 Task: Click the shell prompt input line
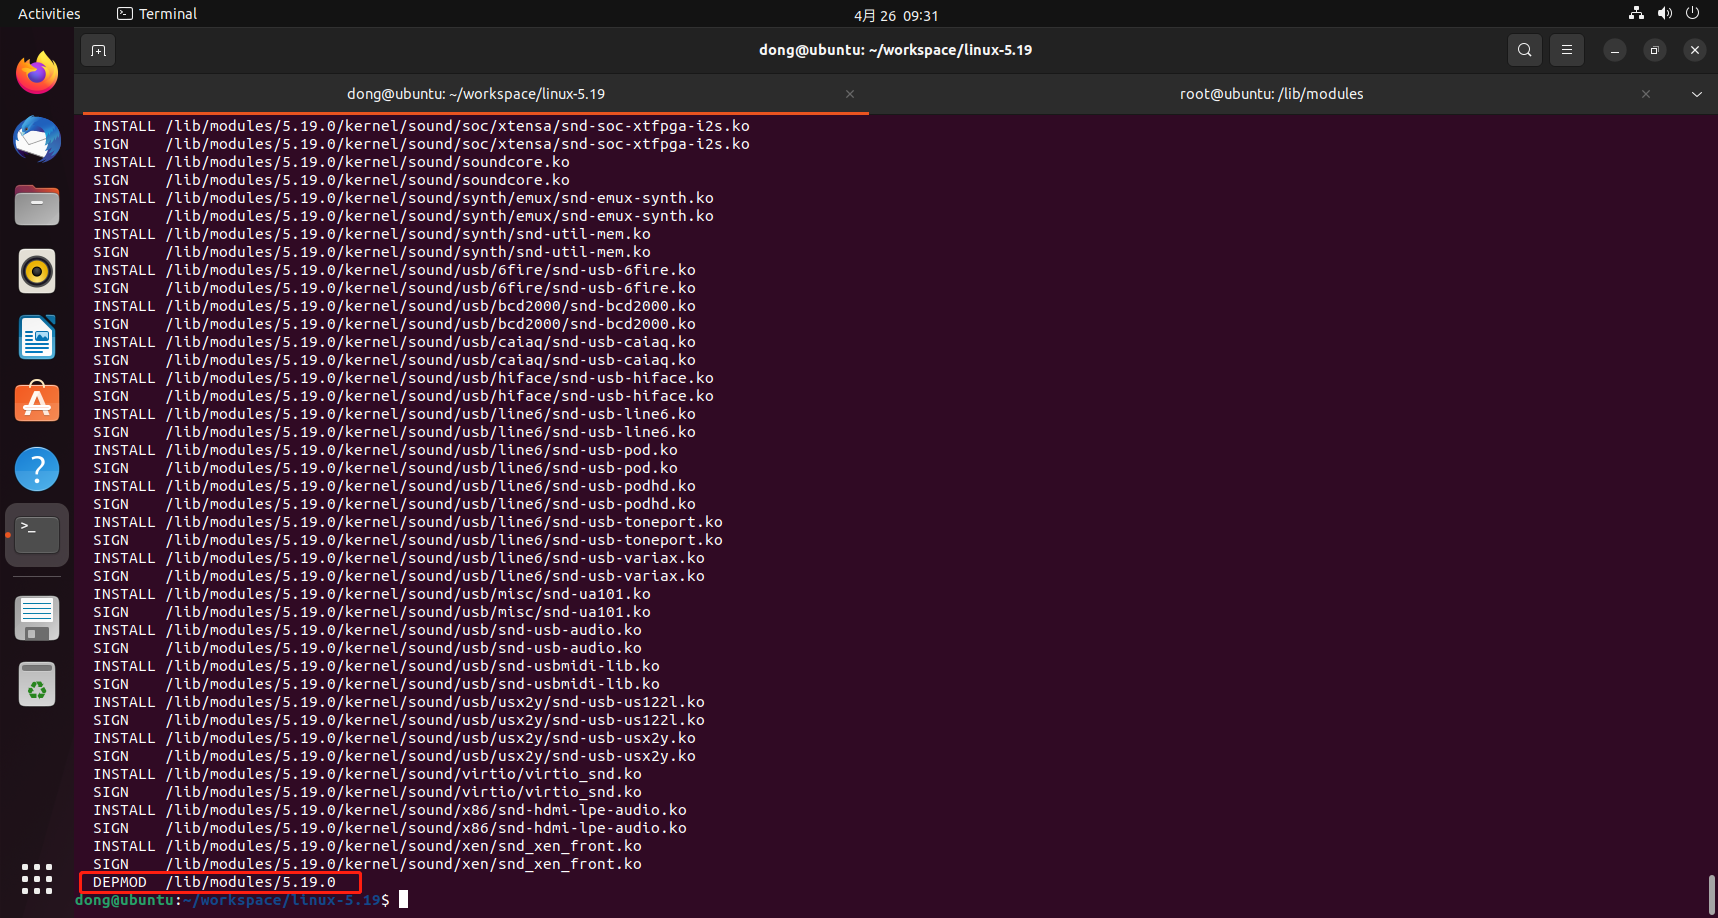click(x=241, y=900)
